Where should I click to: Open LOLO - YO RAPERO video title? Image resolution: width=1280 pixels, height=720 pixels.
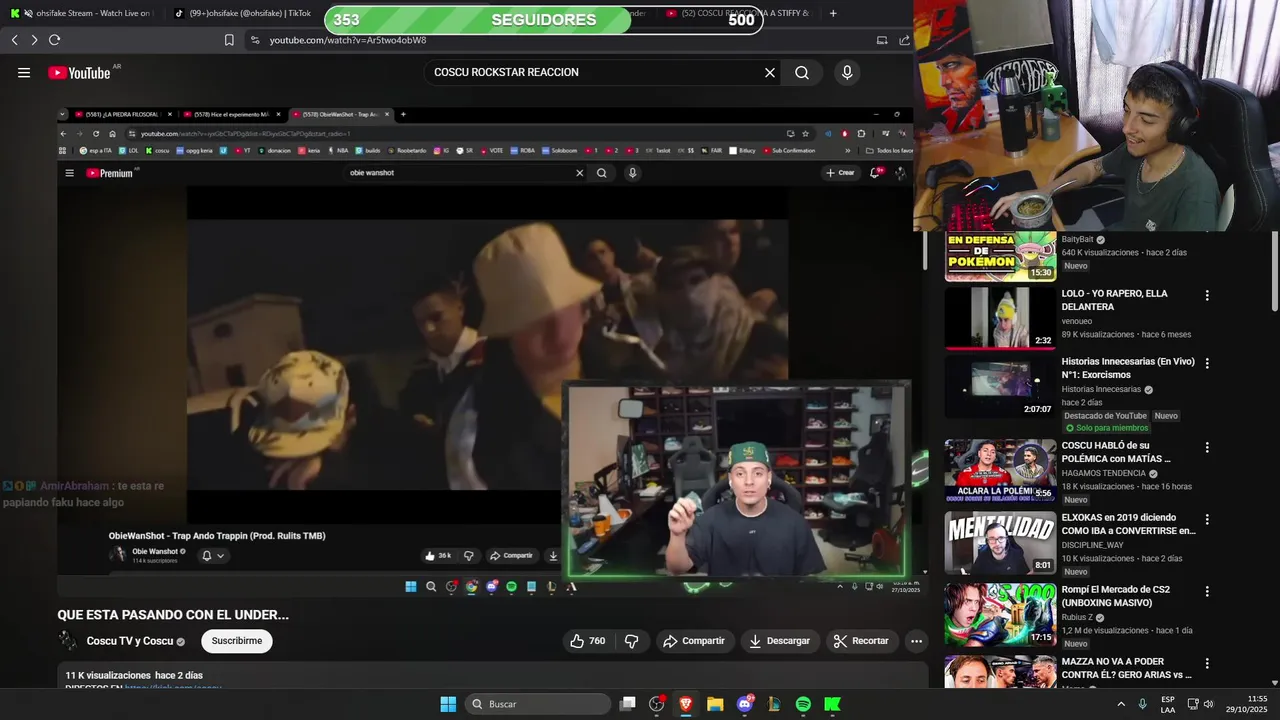coord(1114,300)
